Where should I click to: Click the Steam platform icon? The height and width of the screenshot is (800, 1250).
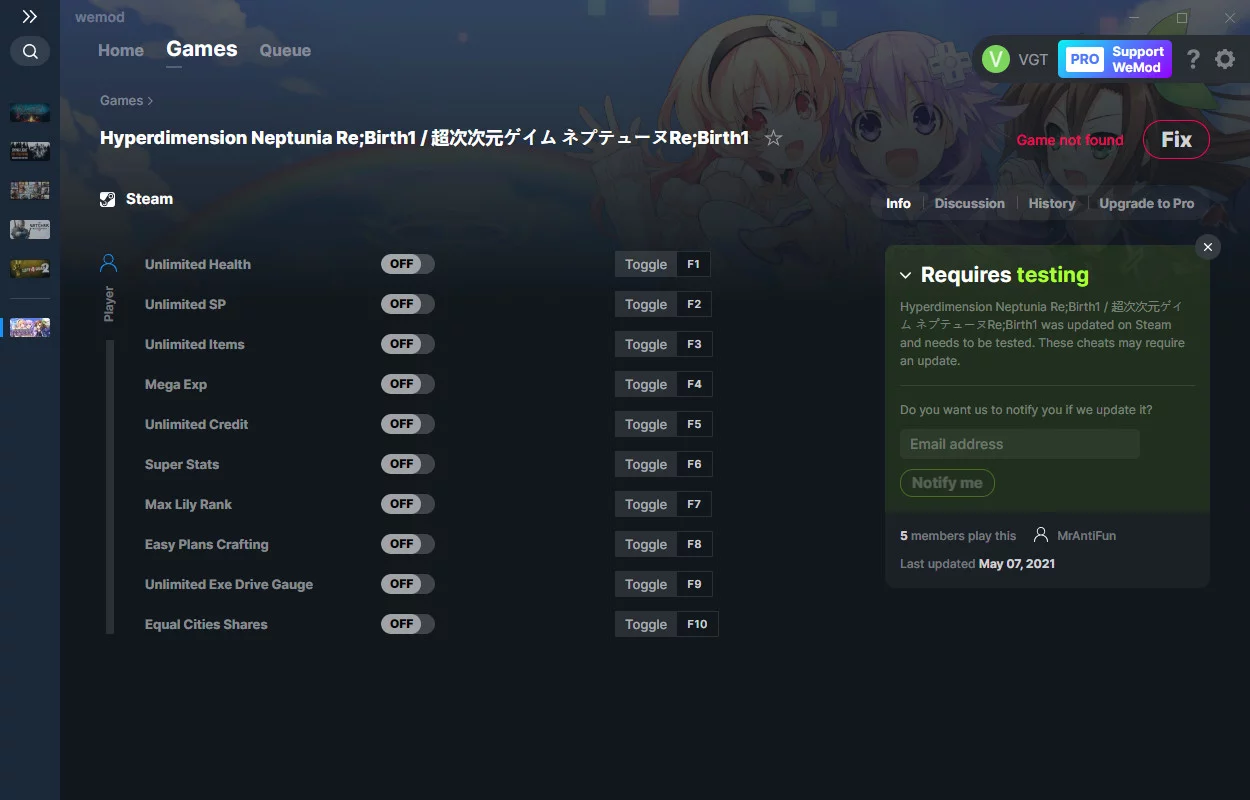click(x=108, y=199)
